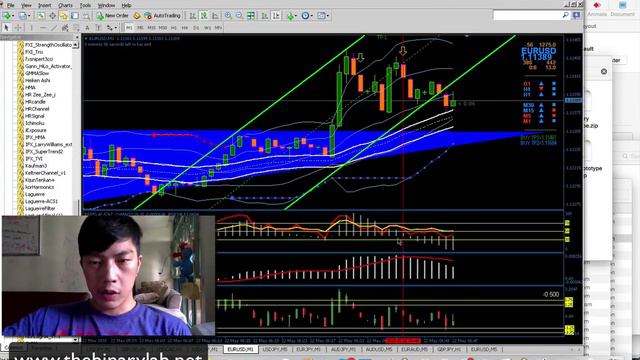
Task: Toggle the Terminal panel icon
Action: (75, 16)
